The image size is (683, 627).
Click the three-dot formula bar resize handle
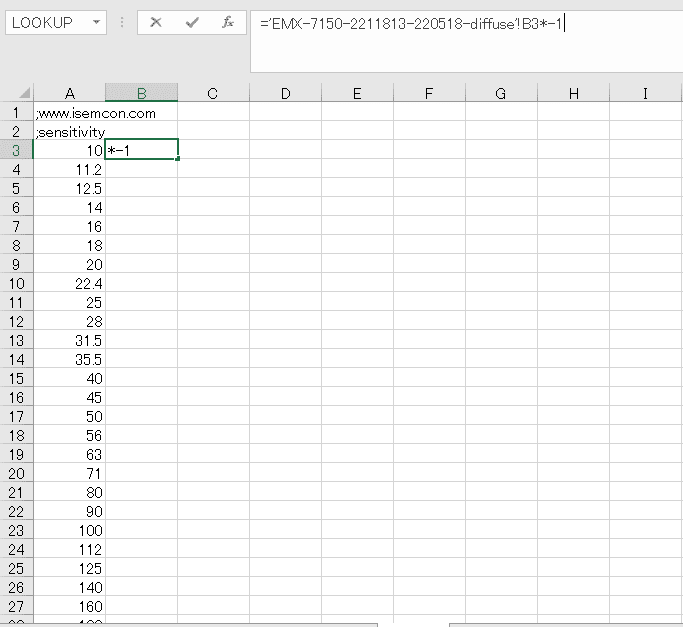tap(122, 22)
